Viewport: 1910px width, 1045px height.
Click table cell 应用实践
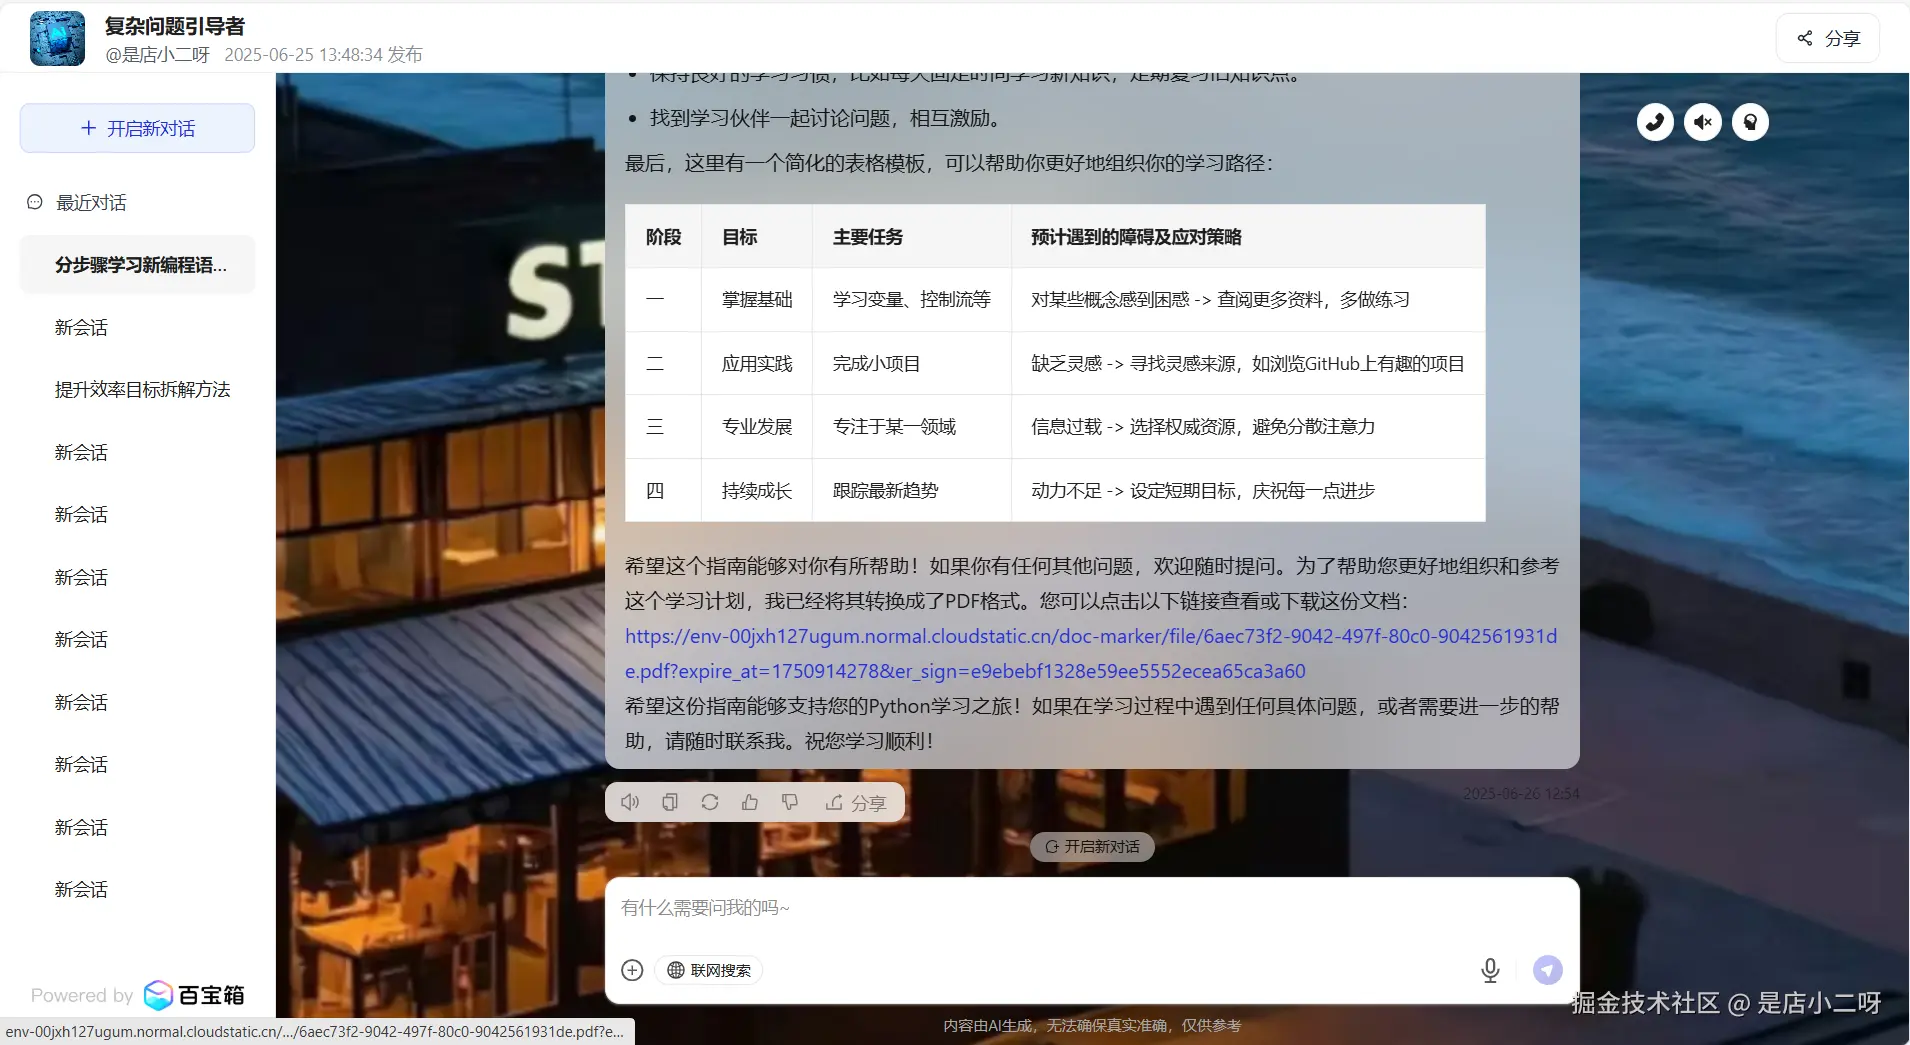pyautogui.click(x=757, y=364)
